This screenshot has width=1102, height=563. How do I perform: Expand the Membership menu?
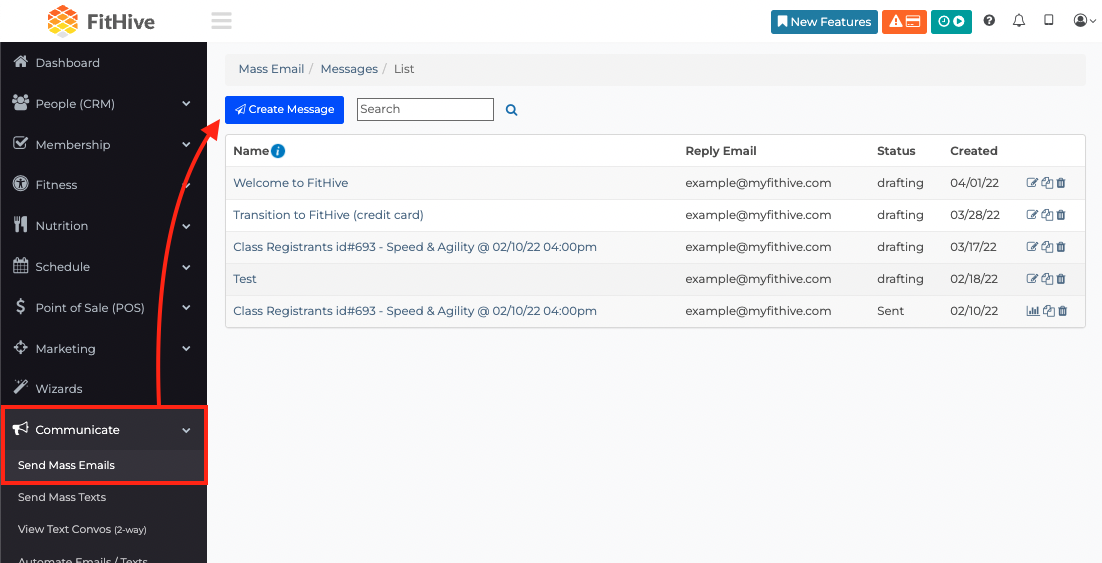pos(103,144)
